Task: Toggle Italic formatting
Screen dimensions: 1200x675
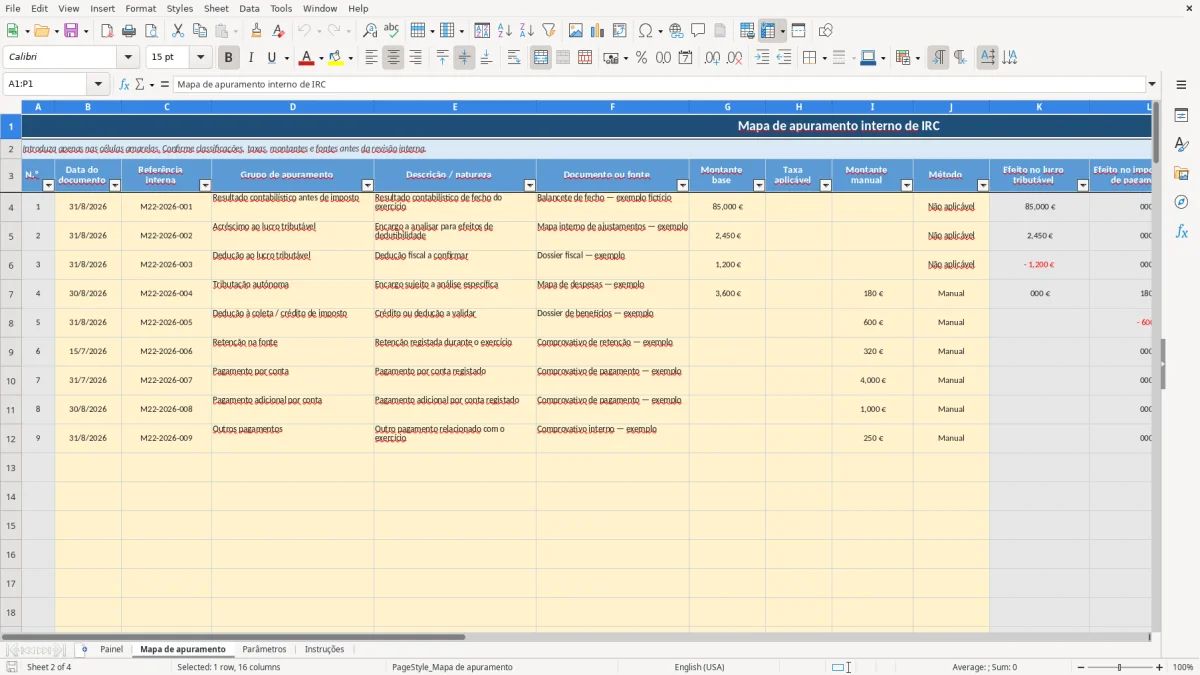Action: pos(251,58)
